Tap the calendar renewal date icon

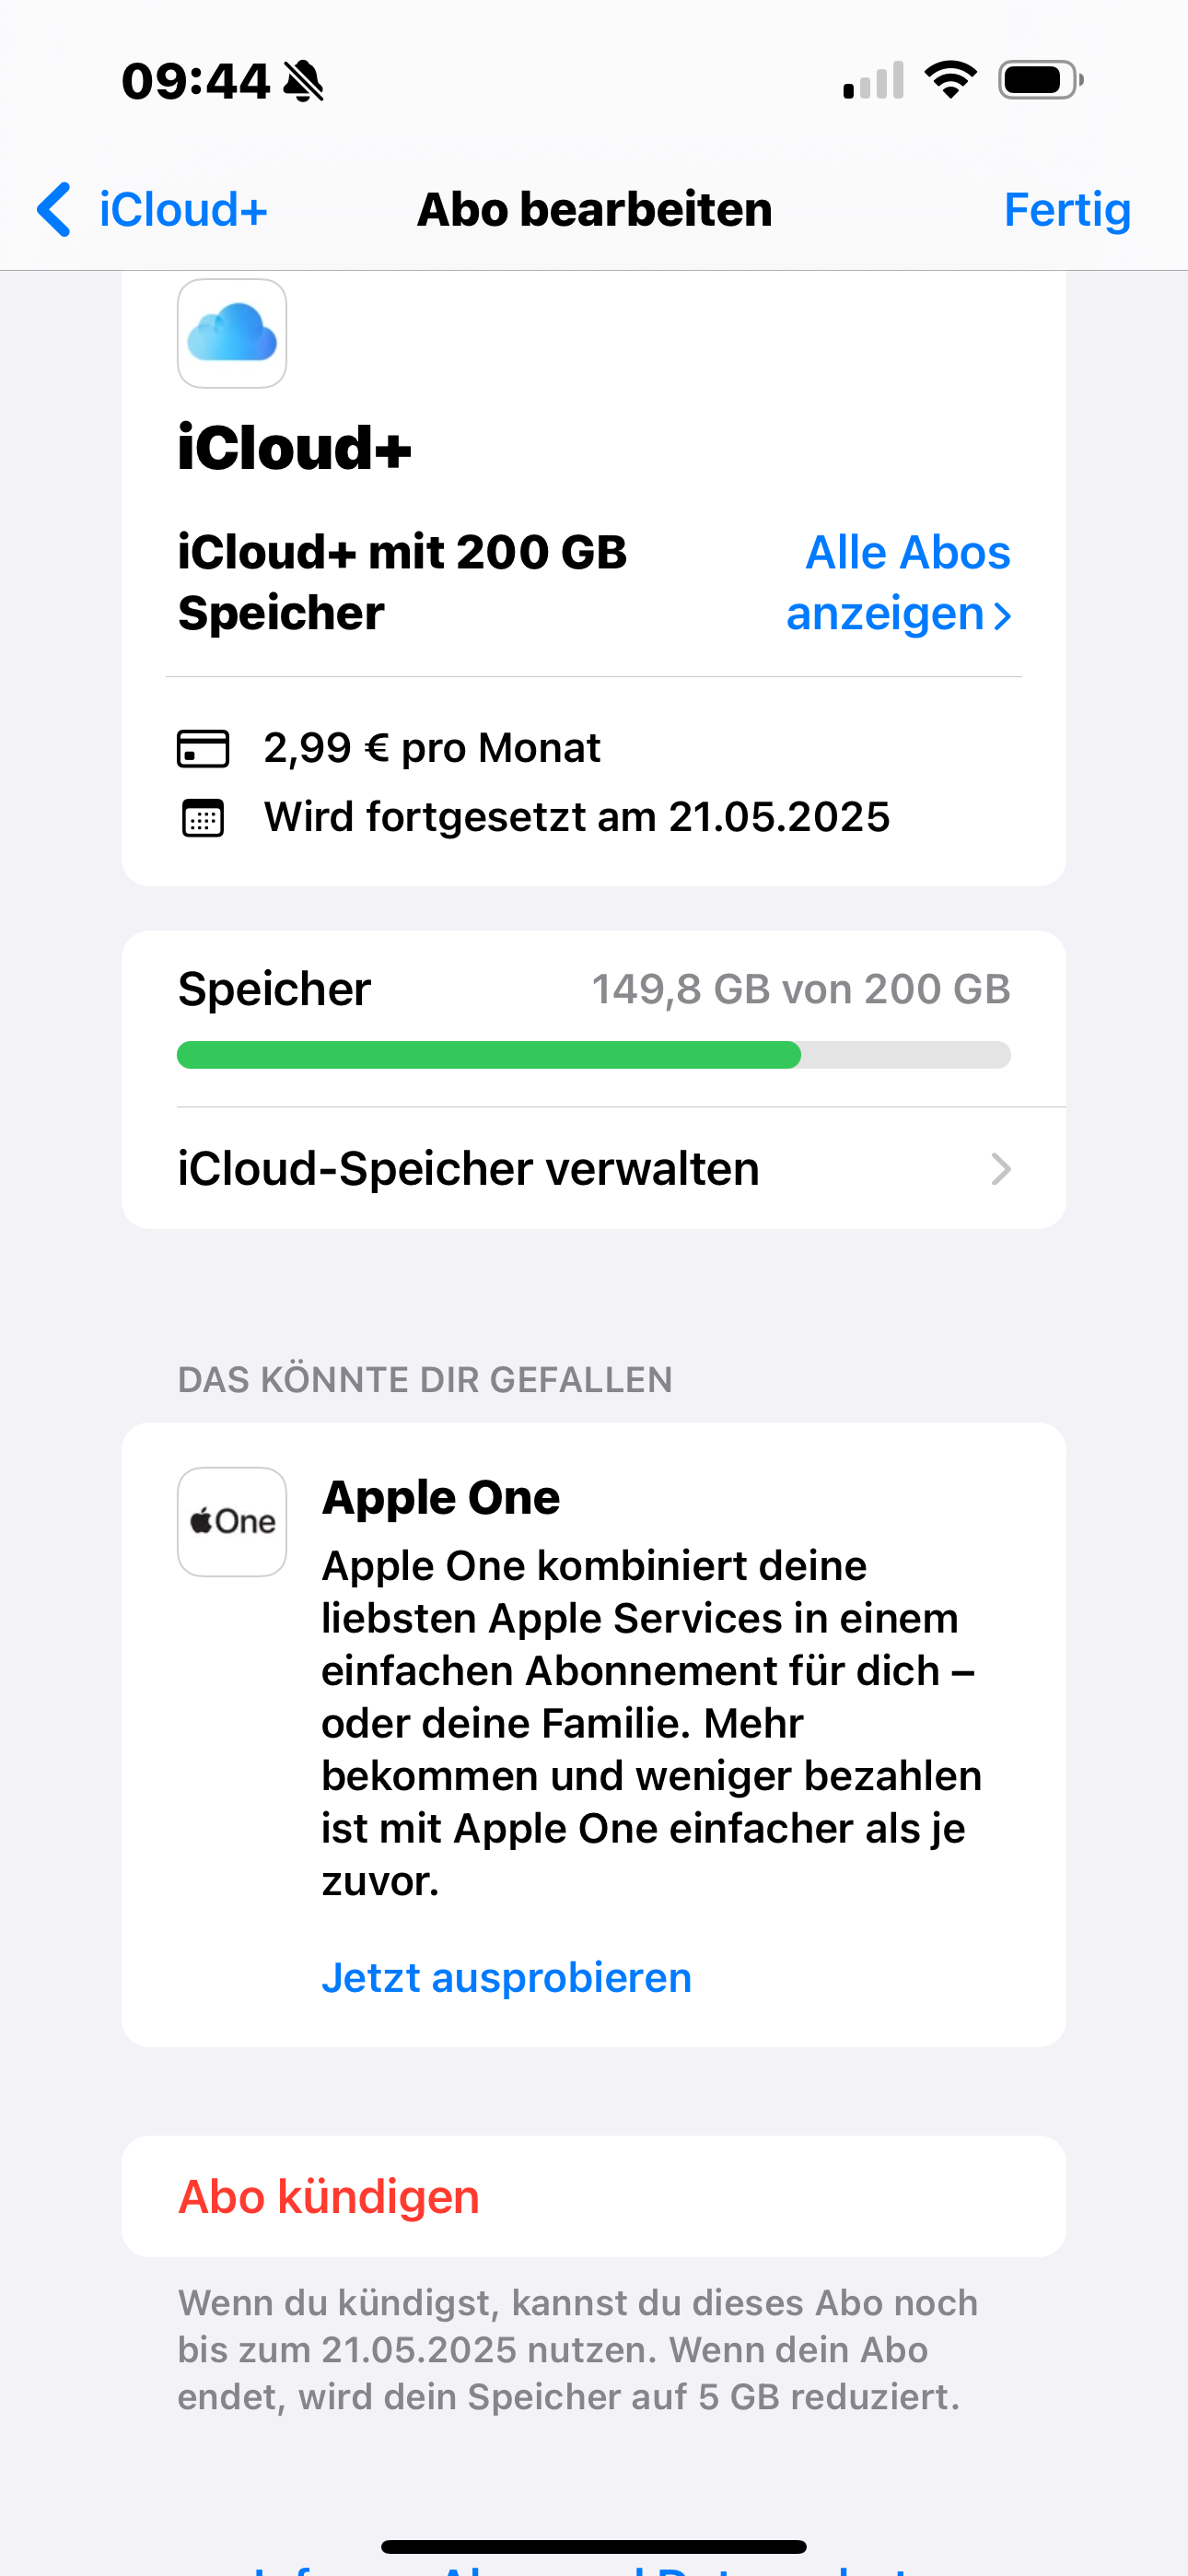(203, 817)
